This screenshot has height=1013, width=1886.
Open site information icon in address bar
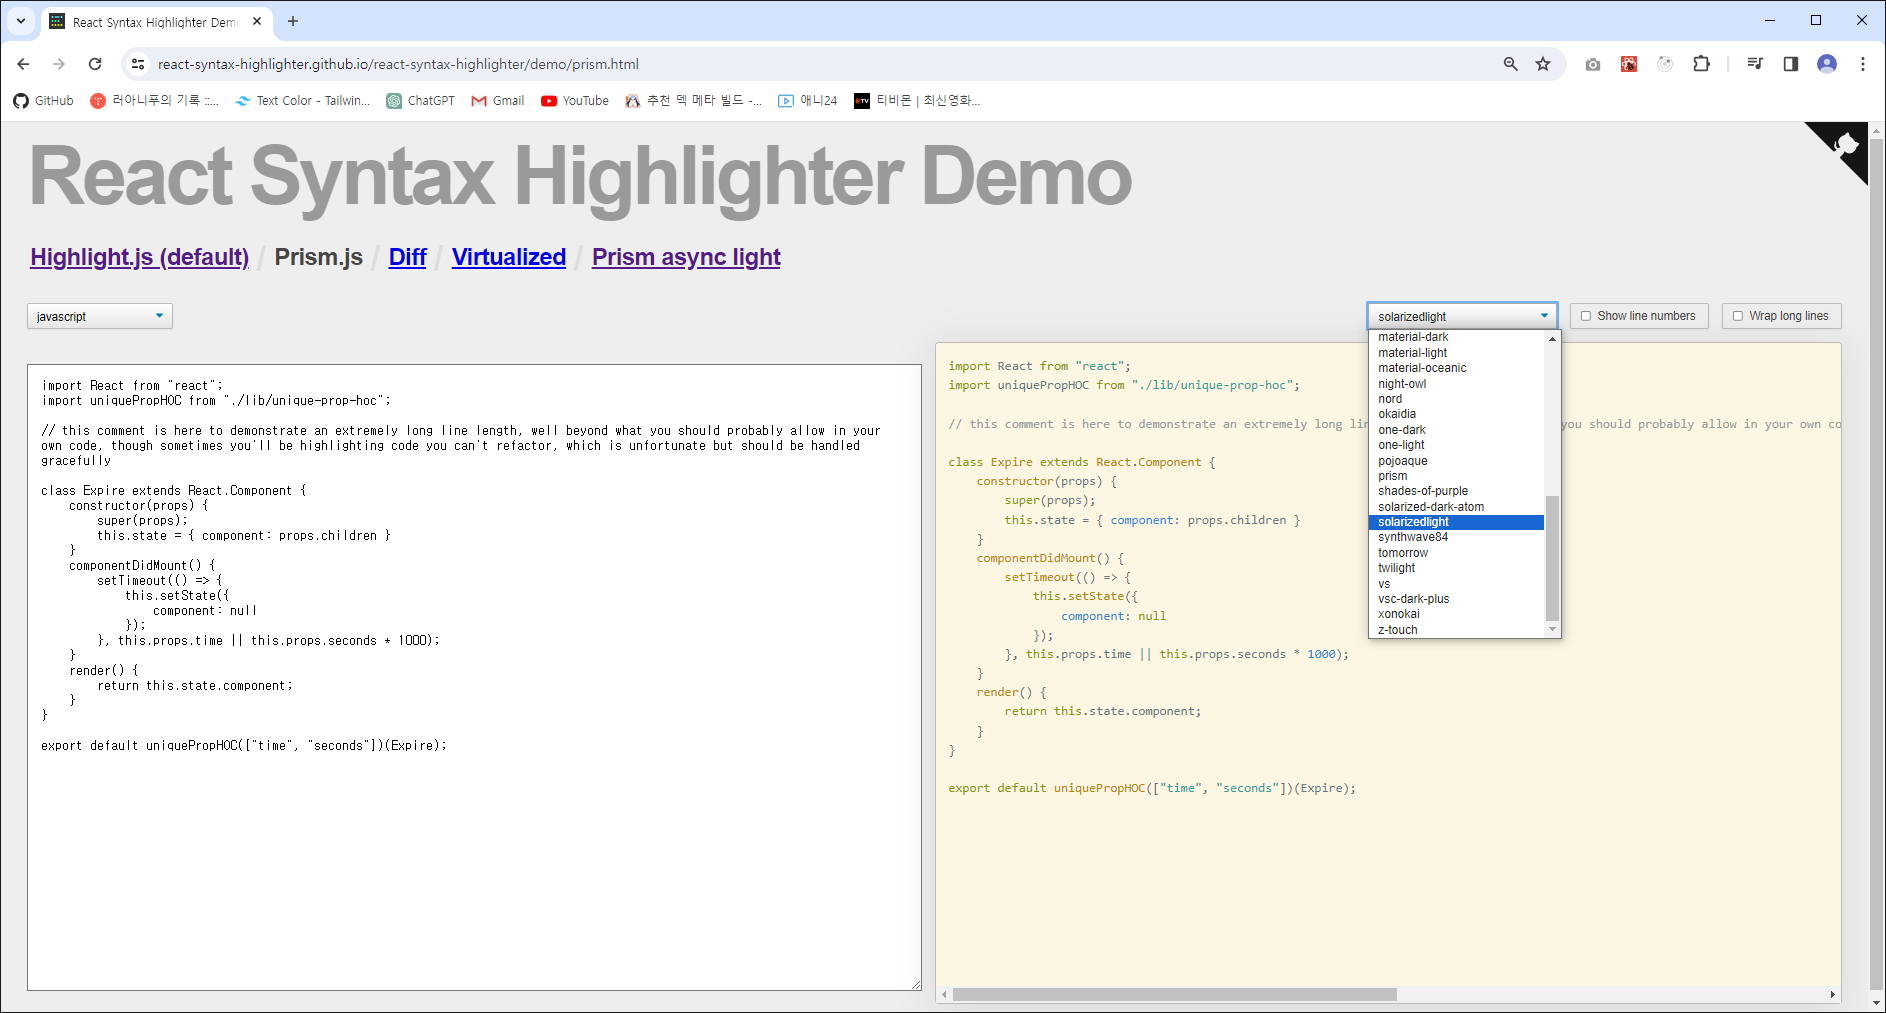138,64
